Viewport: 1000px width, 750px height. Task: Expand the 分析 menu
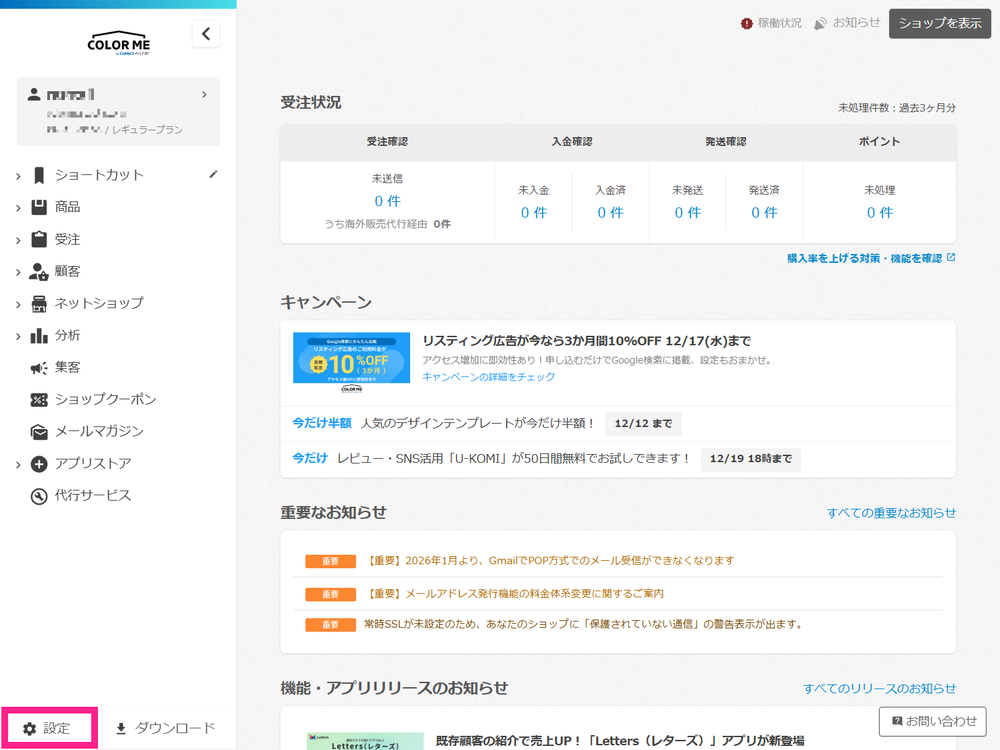(x=67, y=335)
